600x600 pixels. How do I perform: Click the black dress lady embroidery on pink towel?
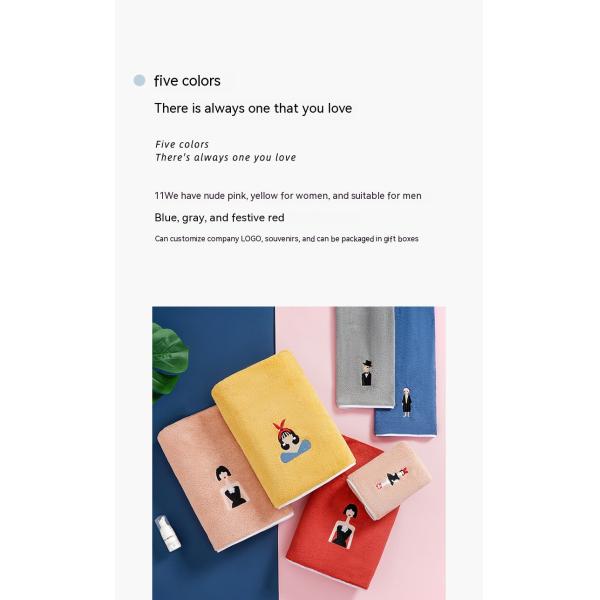click(231, 487)
